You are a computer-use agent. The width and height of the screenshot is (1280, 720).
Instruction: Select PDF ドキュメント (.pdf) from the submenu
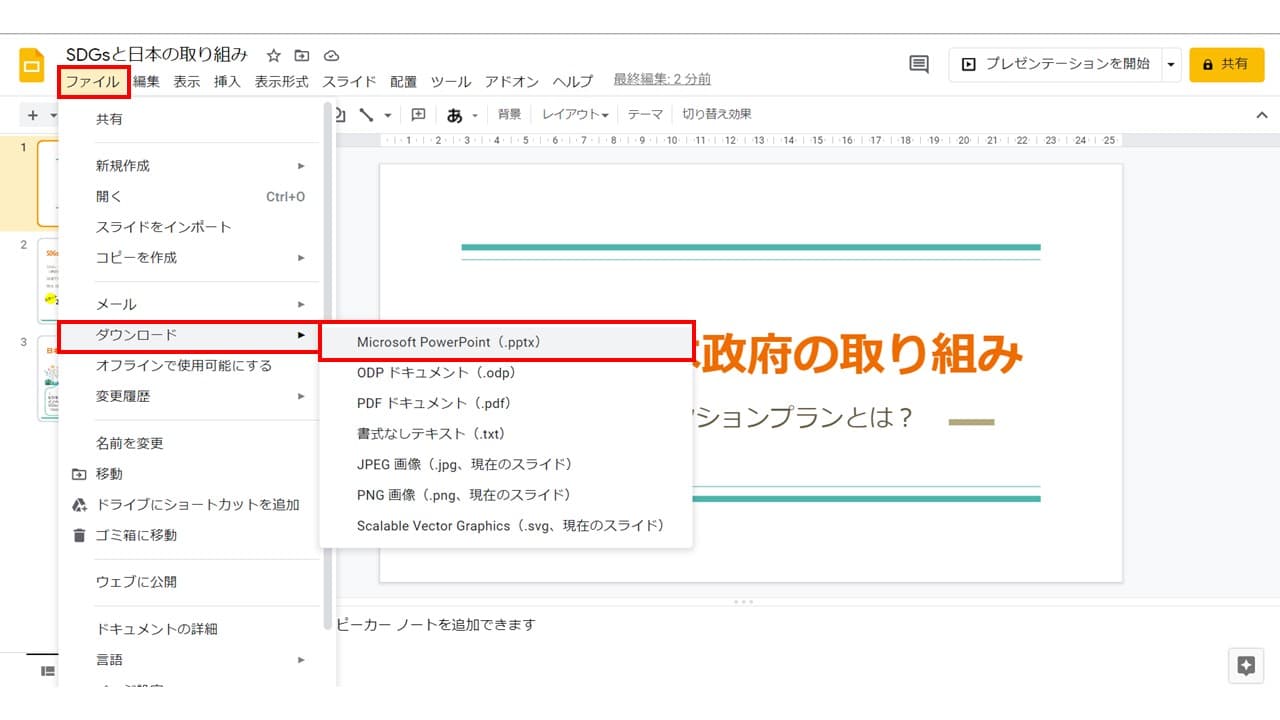433,403
